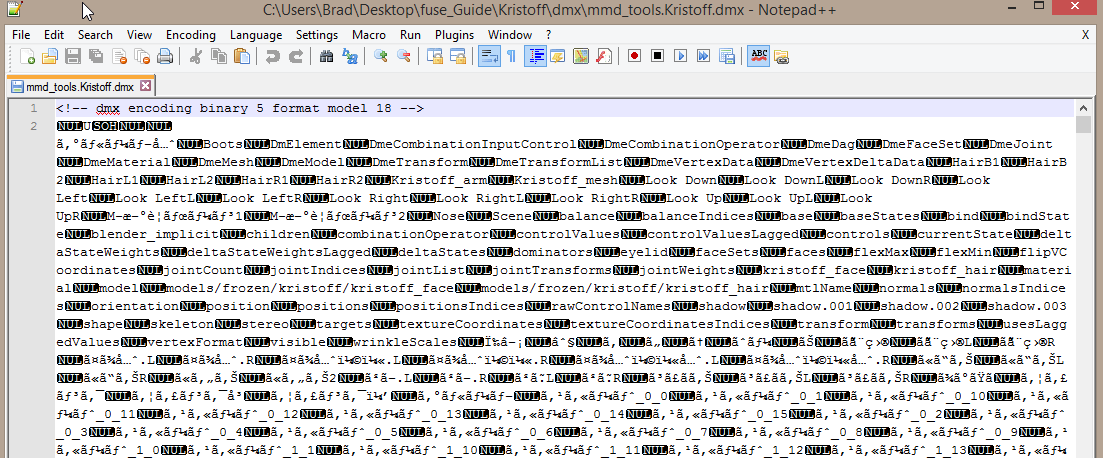Image resolution: width=1103 pixels, height=458 pixels.
Task: Print the document using printer icon
Action: 165,56
